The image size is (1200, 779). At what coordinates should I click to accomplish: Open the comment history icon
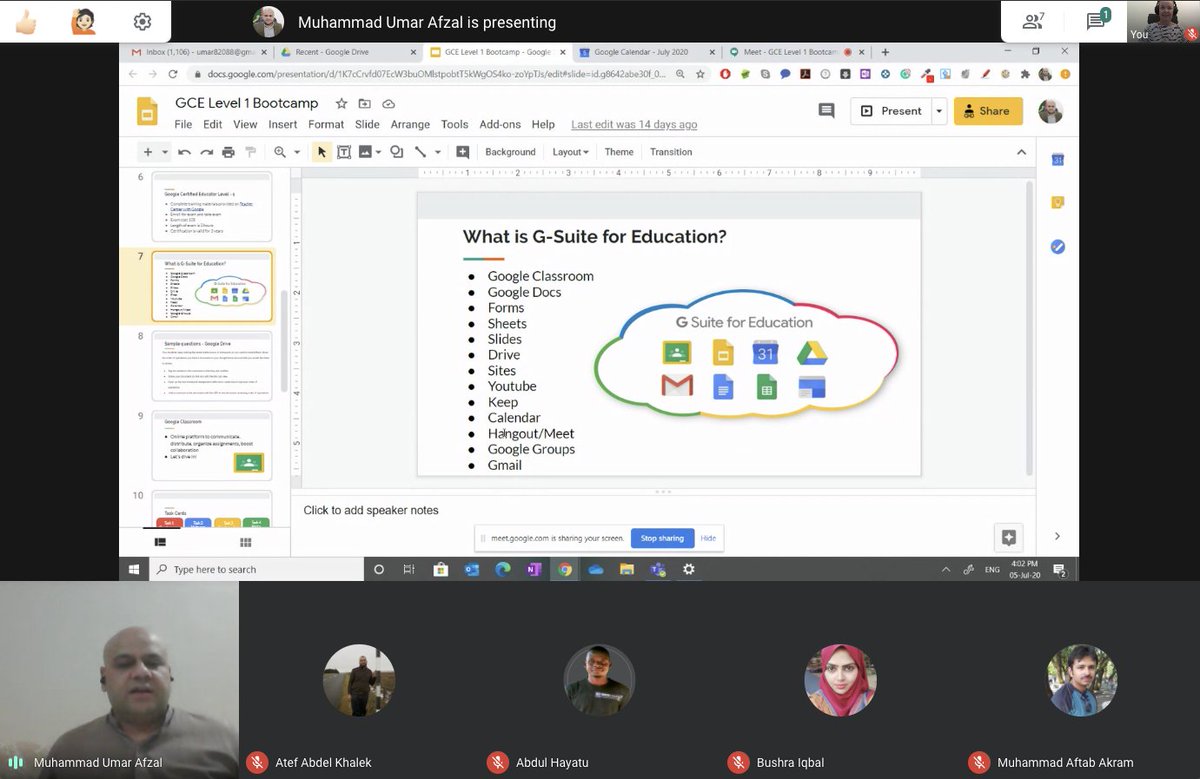click(x=826, y=111)
